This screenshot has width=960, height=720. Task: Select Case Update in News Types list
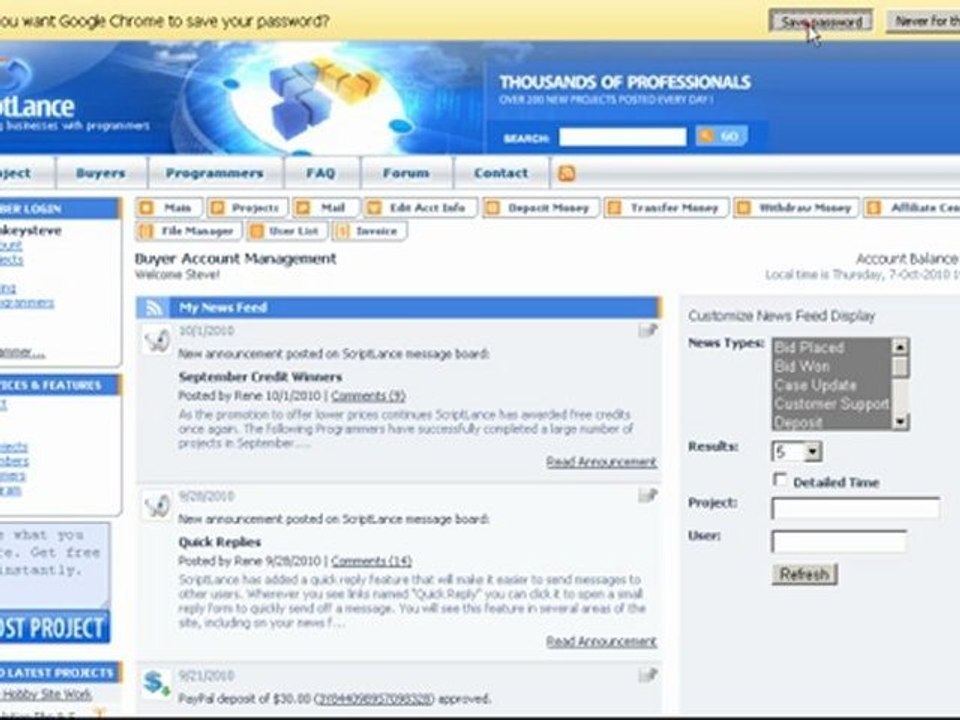tap(830, 385)
